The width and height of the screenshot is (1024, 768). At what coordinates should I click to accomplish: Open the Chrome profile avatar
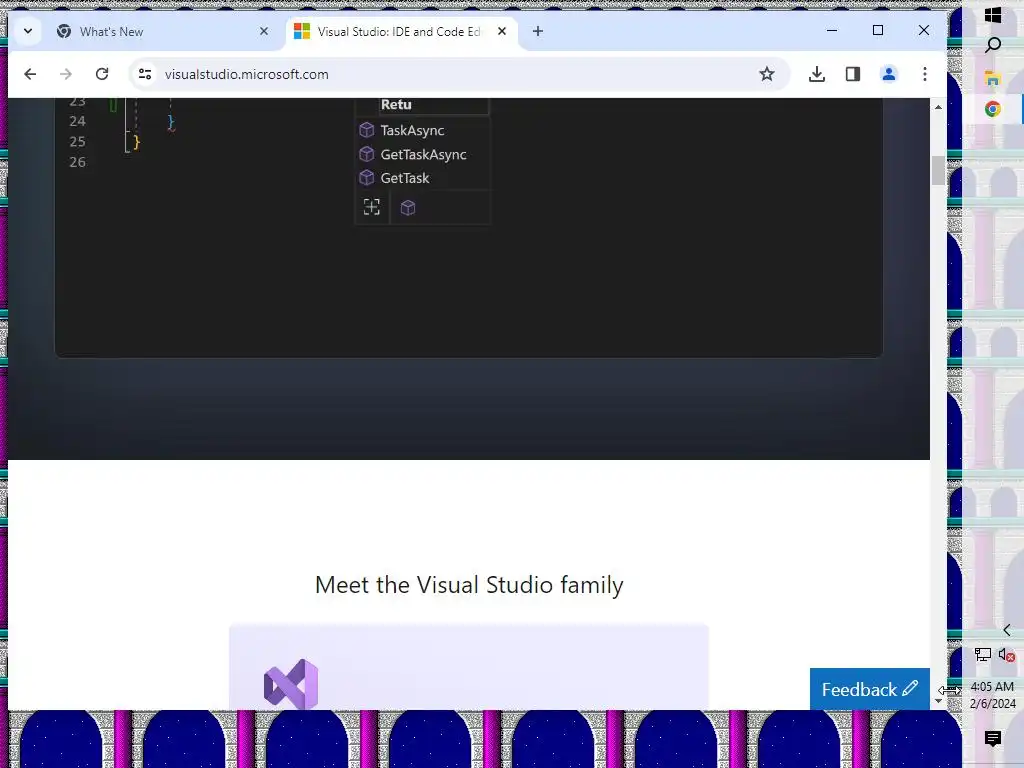(889, 74)
